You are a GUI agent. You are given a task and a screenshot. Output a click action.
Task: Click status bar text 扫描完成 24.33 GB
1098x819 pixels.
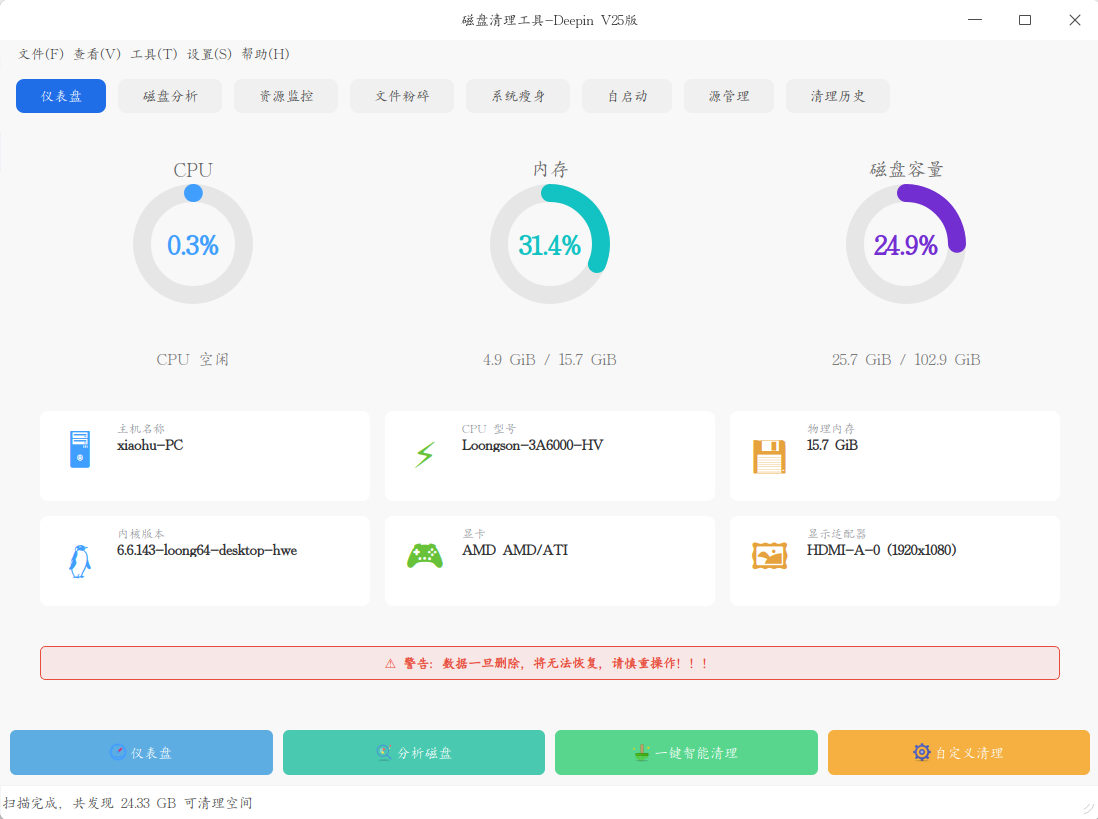pyautogui.click(x=128, y=803)
